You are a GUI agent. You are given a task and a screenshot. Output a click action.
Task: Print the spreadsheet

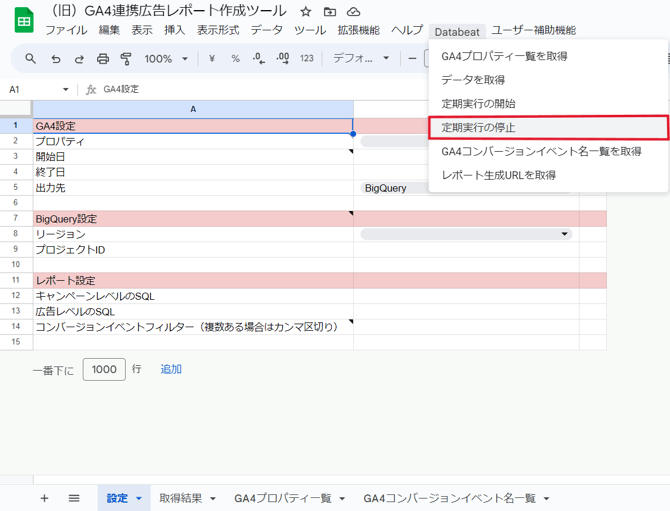103,59
